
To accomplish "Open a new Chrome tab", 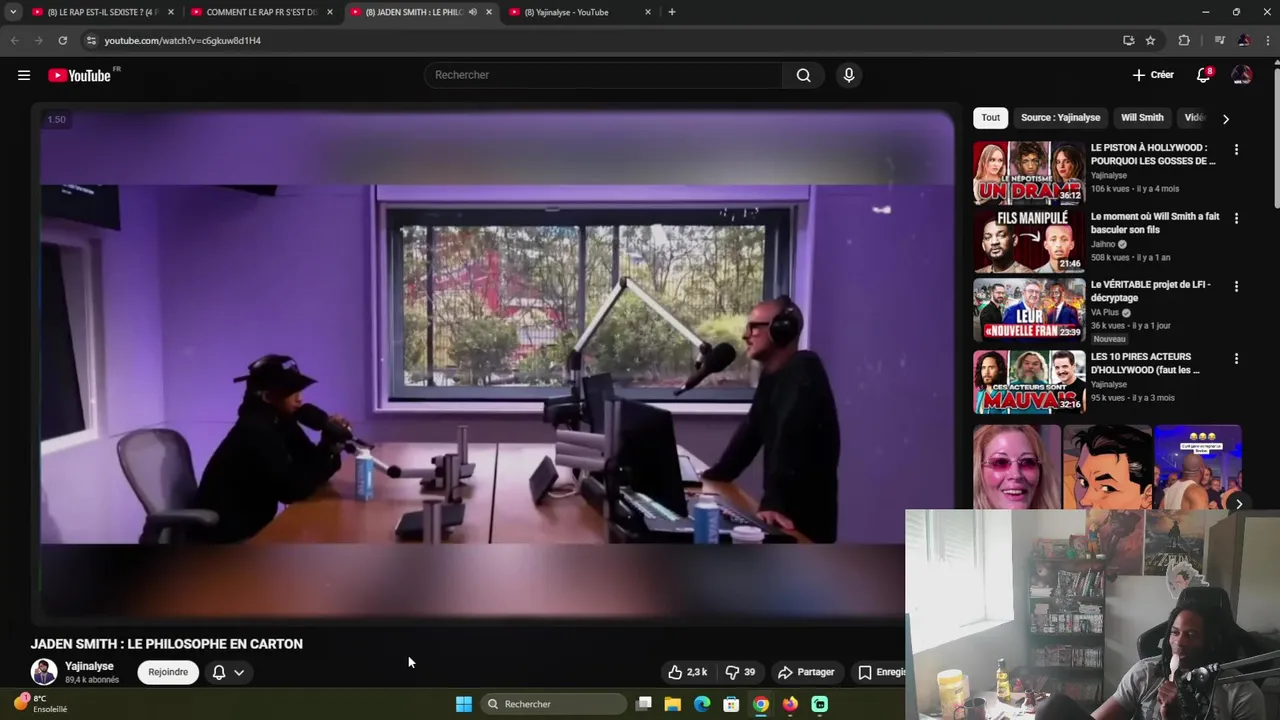I will coord(672,12).
